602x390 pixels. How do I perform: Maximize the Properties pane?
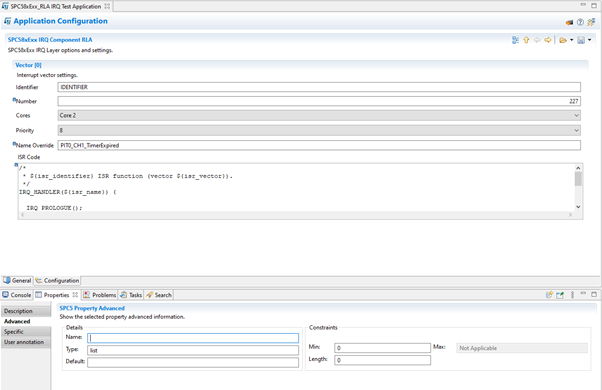594,294
